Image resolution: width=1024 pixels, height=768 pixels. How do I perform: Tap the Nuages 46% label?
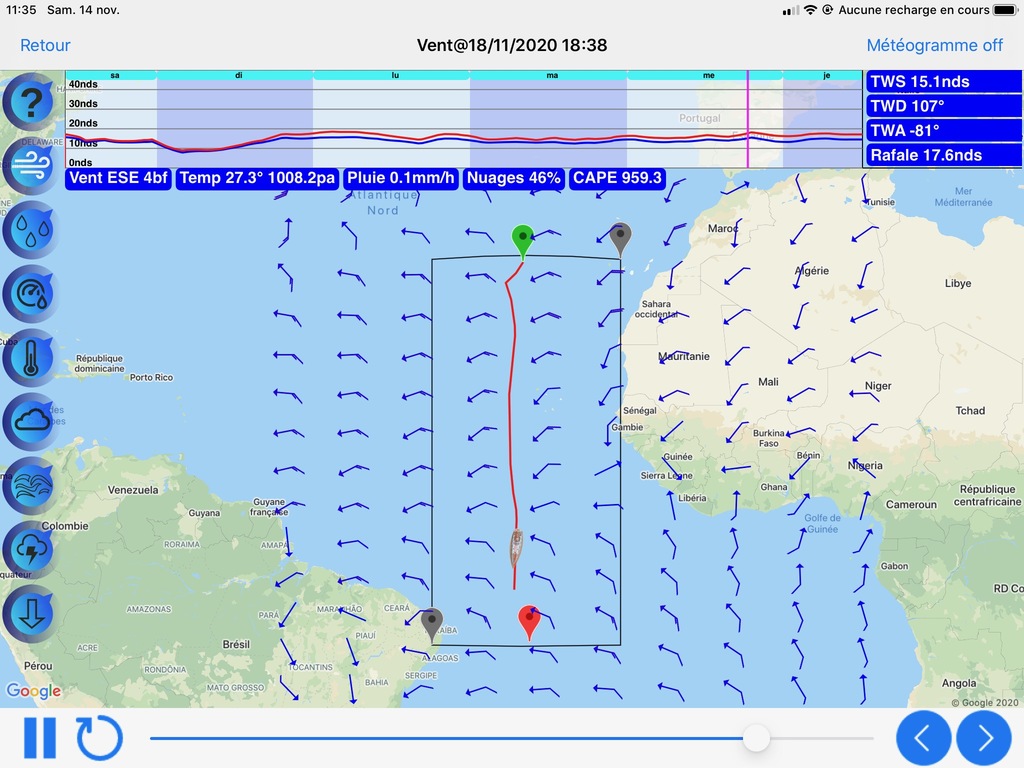coord(513,178)
